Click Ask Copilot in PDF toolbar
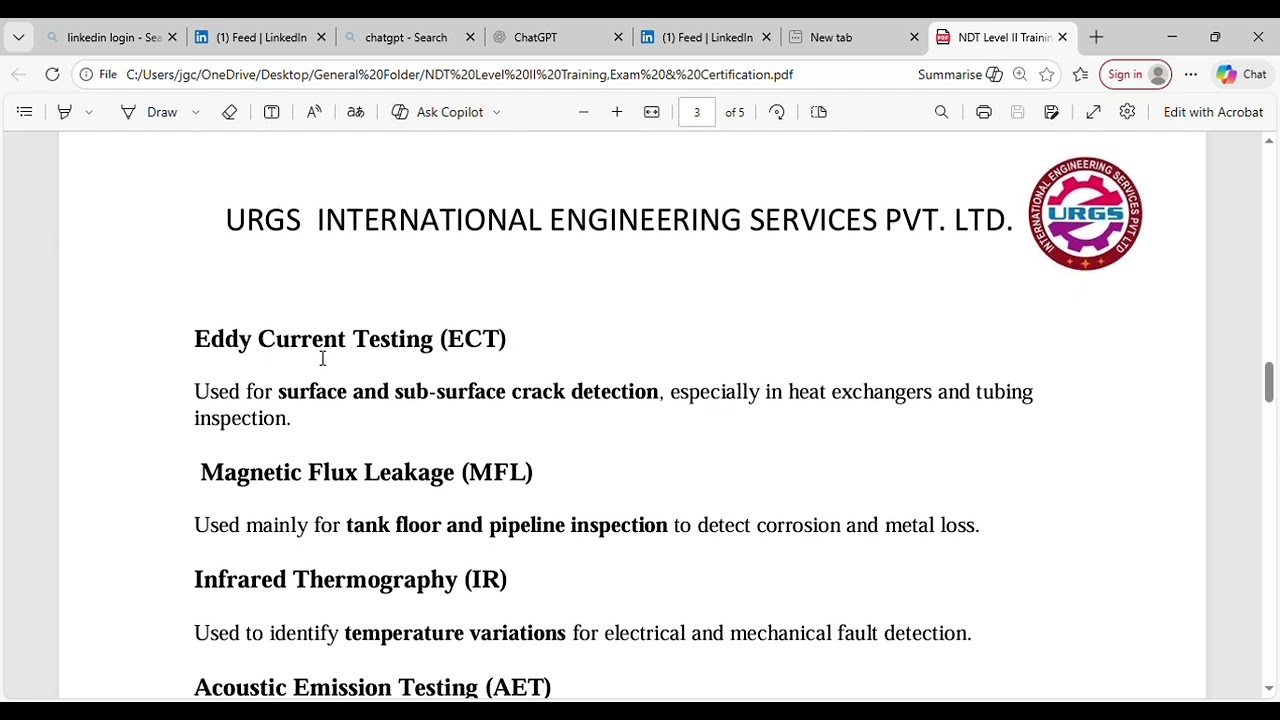This screenshot has height=720, width=1280. (x=438, y=112)
